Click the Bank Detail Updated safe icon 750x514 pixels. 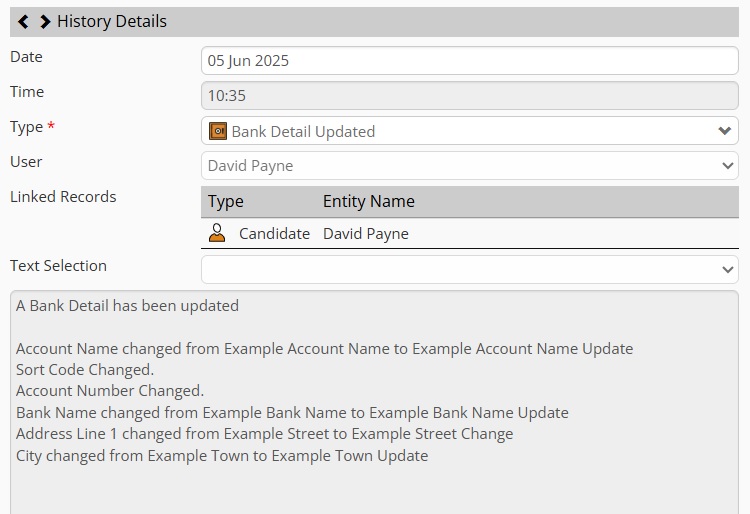coord(218,131)
